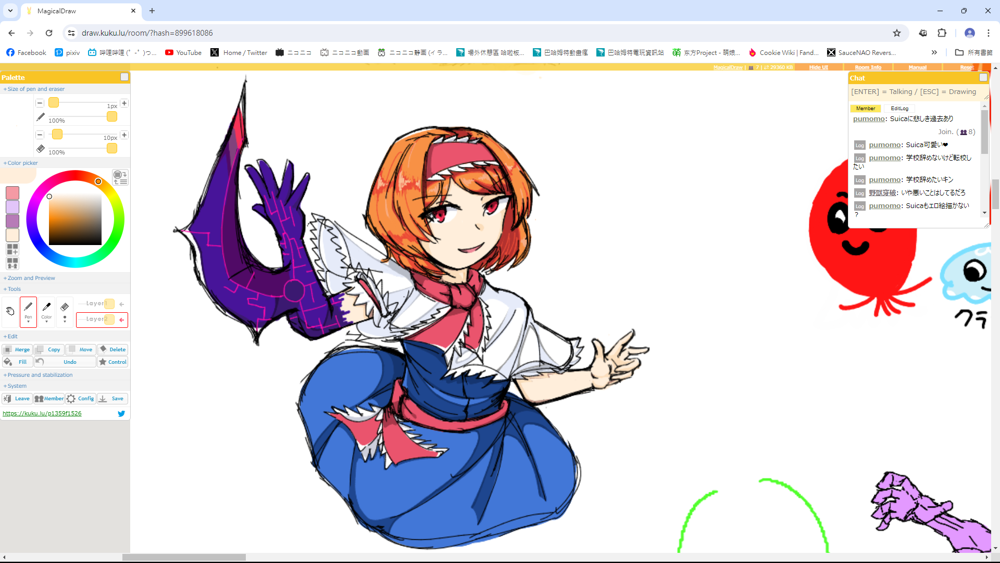Screen dimensions: 1000x563
Task: Select the hand pan tool
Action: (x=10, y=312)
